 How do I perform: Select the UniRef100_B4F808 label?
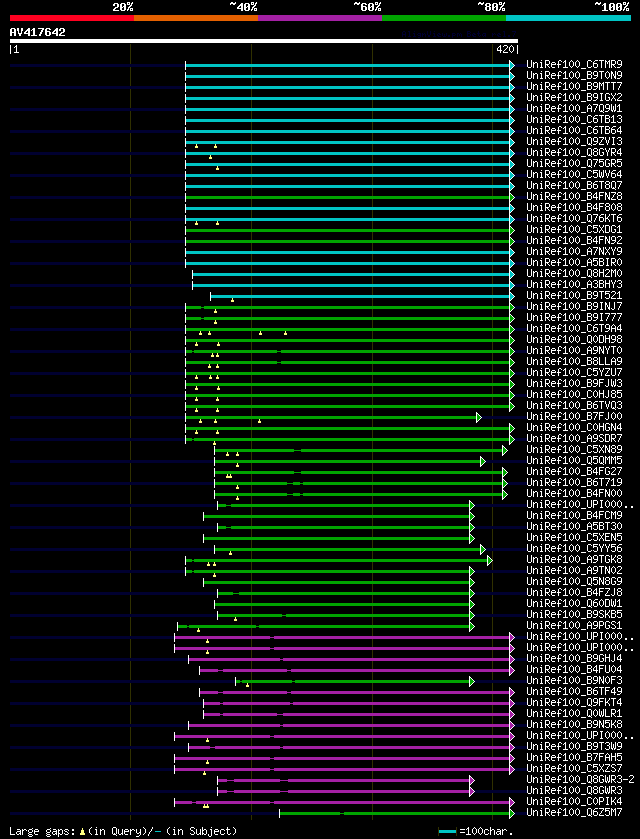574,208
